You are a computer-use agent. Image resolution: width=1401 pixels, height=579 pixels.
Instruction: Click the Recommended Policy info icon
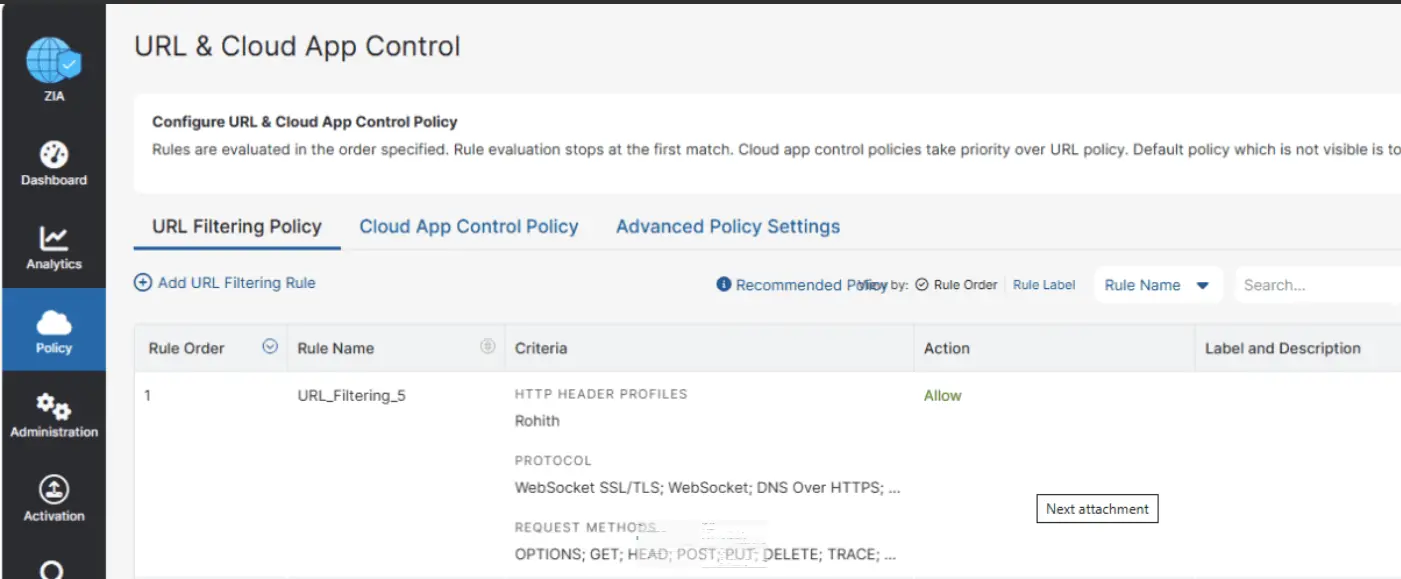tap(724, 285)
